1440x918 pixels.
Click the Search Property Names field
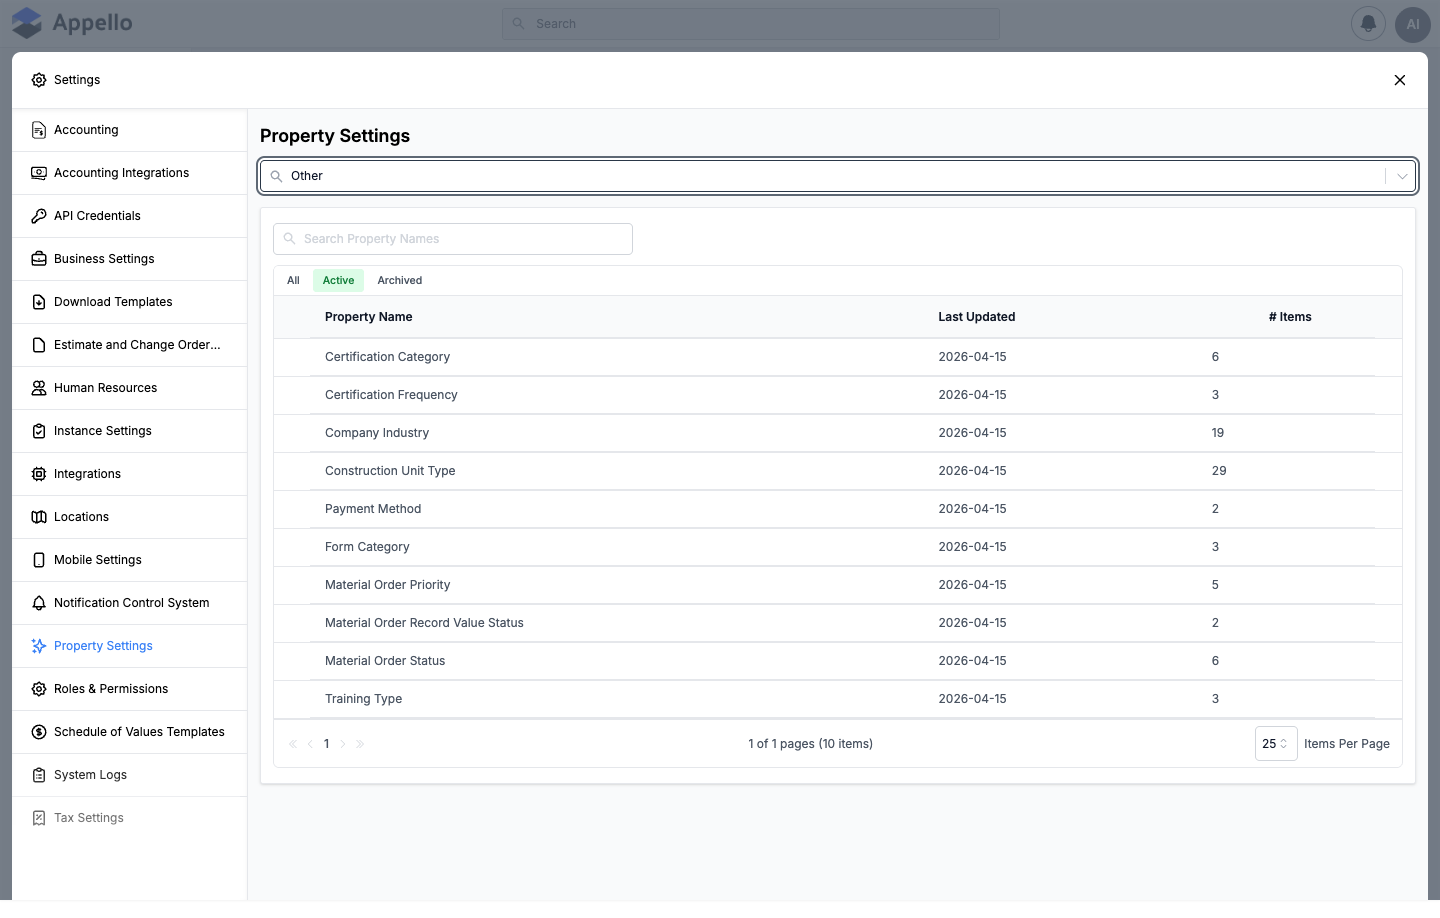click(453, 239)
